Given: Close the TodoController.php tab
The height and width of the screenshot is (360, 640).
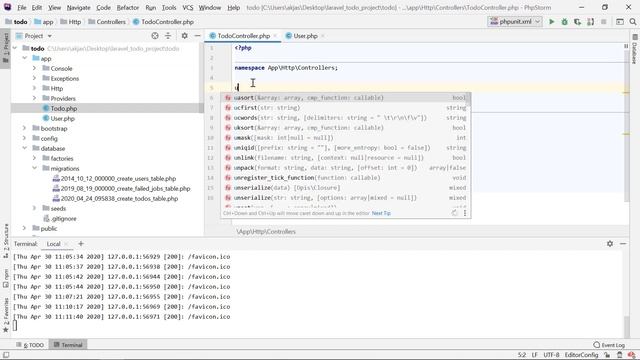Looking at the screenshot, I should pyautogui.click(x=276, y=36).
